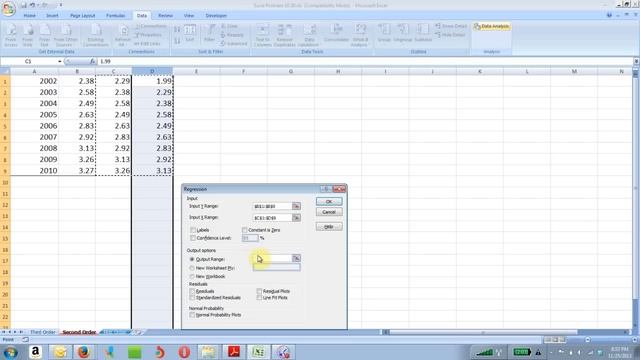Click the Data Analysis button in ribbon
The width and height of the screenshot is (640, 360).
491,27
